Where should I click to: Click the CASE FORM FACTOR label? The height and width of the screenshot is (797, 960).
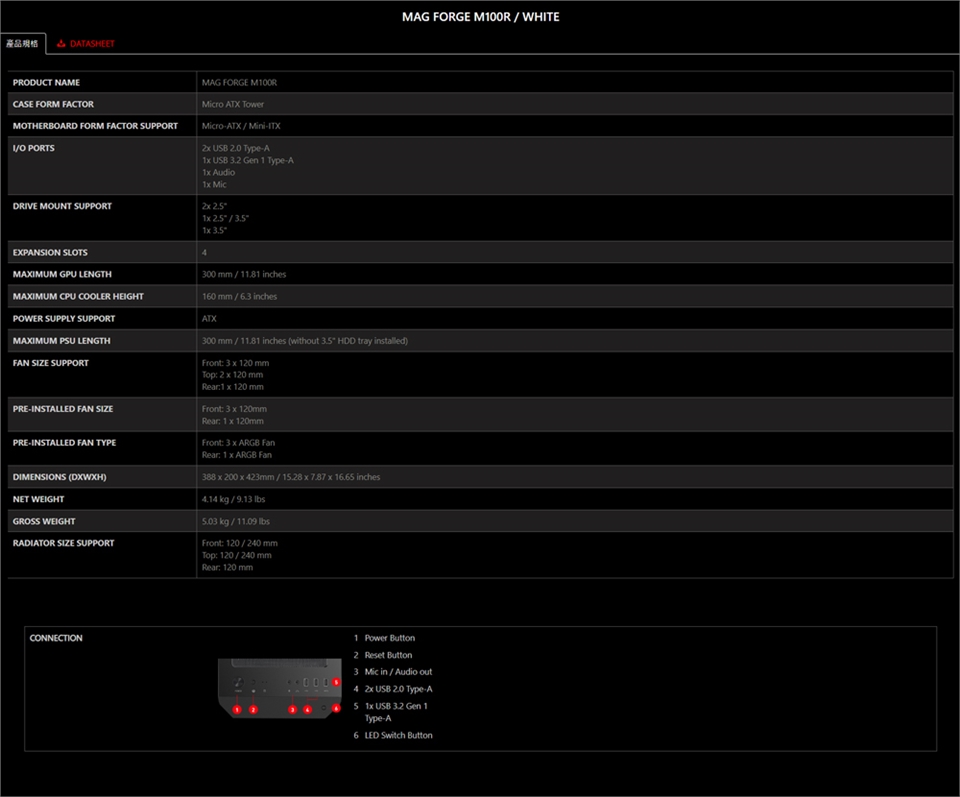click(x=53, y=105)
